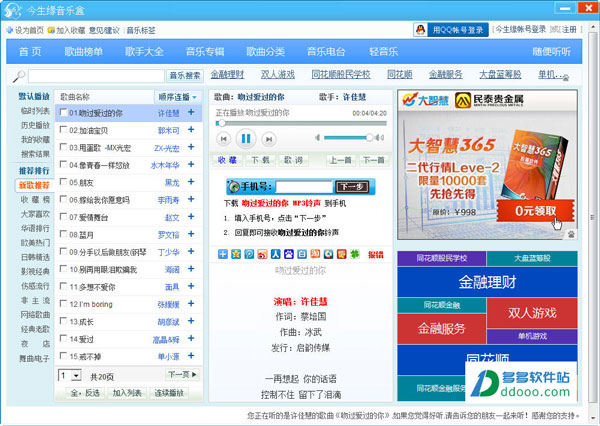Add song 07 爱情舞台 via plus icon

191,217
